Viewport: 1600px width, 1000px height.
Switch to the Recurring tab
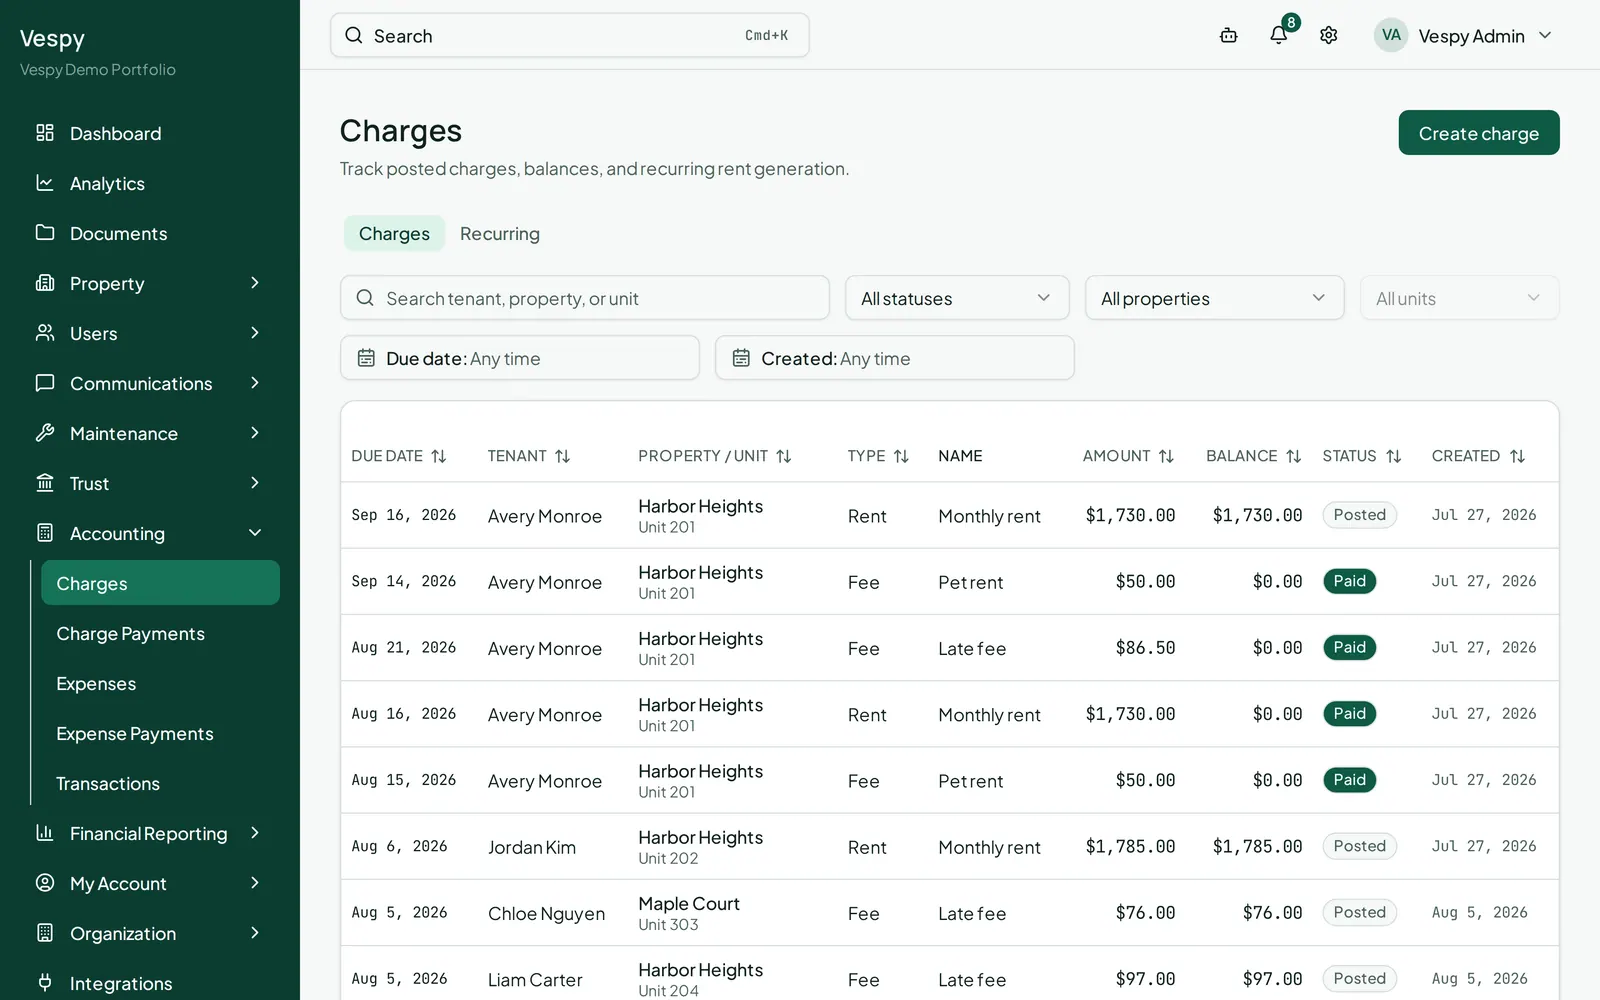500,233
